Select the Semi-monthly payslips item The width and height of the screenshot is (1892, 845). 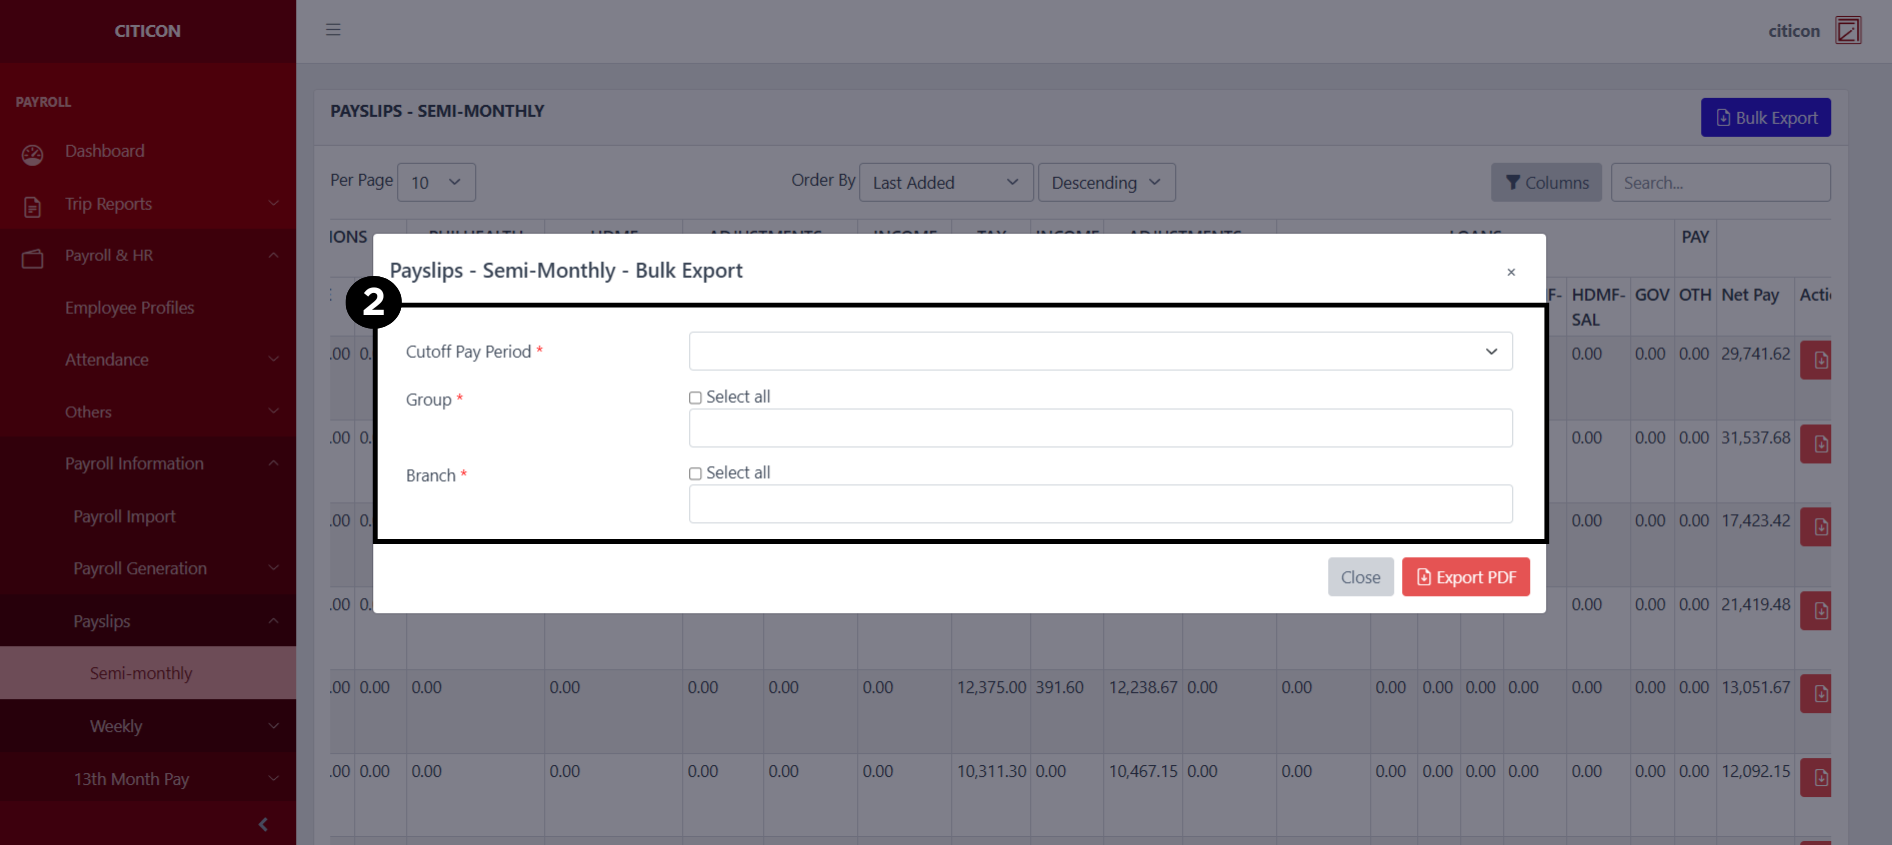click(148, 673)
